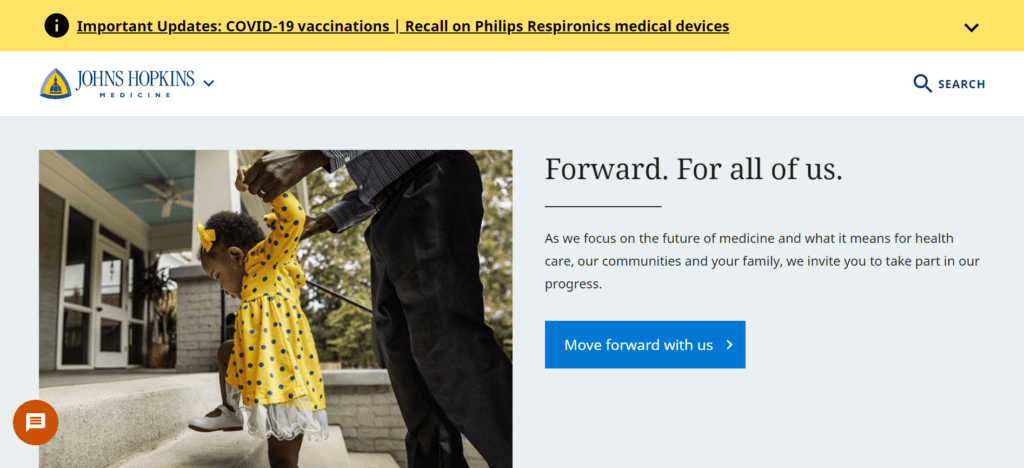The width and height of the screenshot is (1024, 468).
Task: Click the Johns Hopkins dome shield icon
Action: pos(55,84)
